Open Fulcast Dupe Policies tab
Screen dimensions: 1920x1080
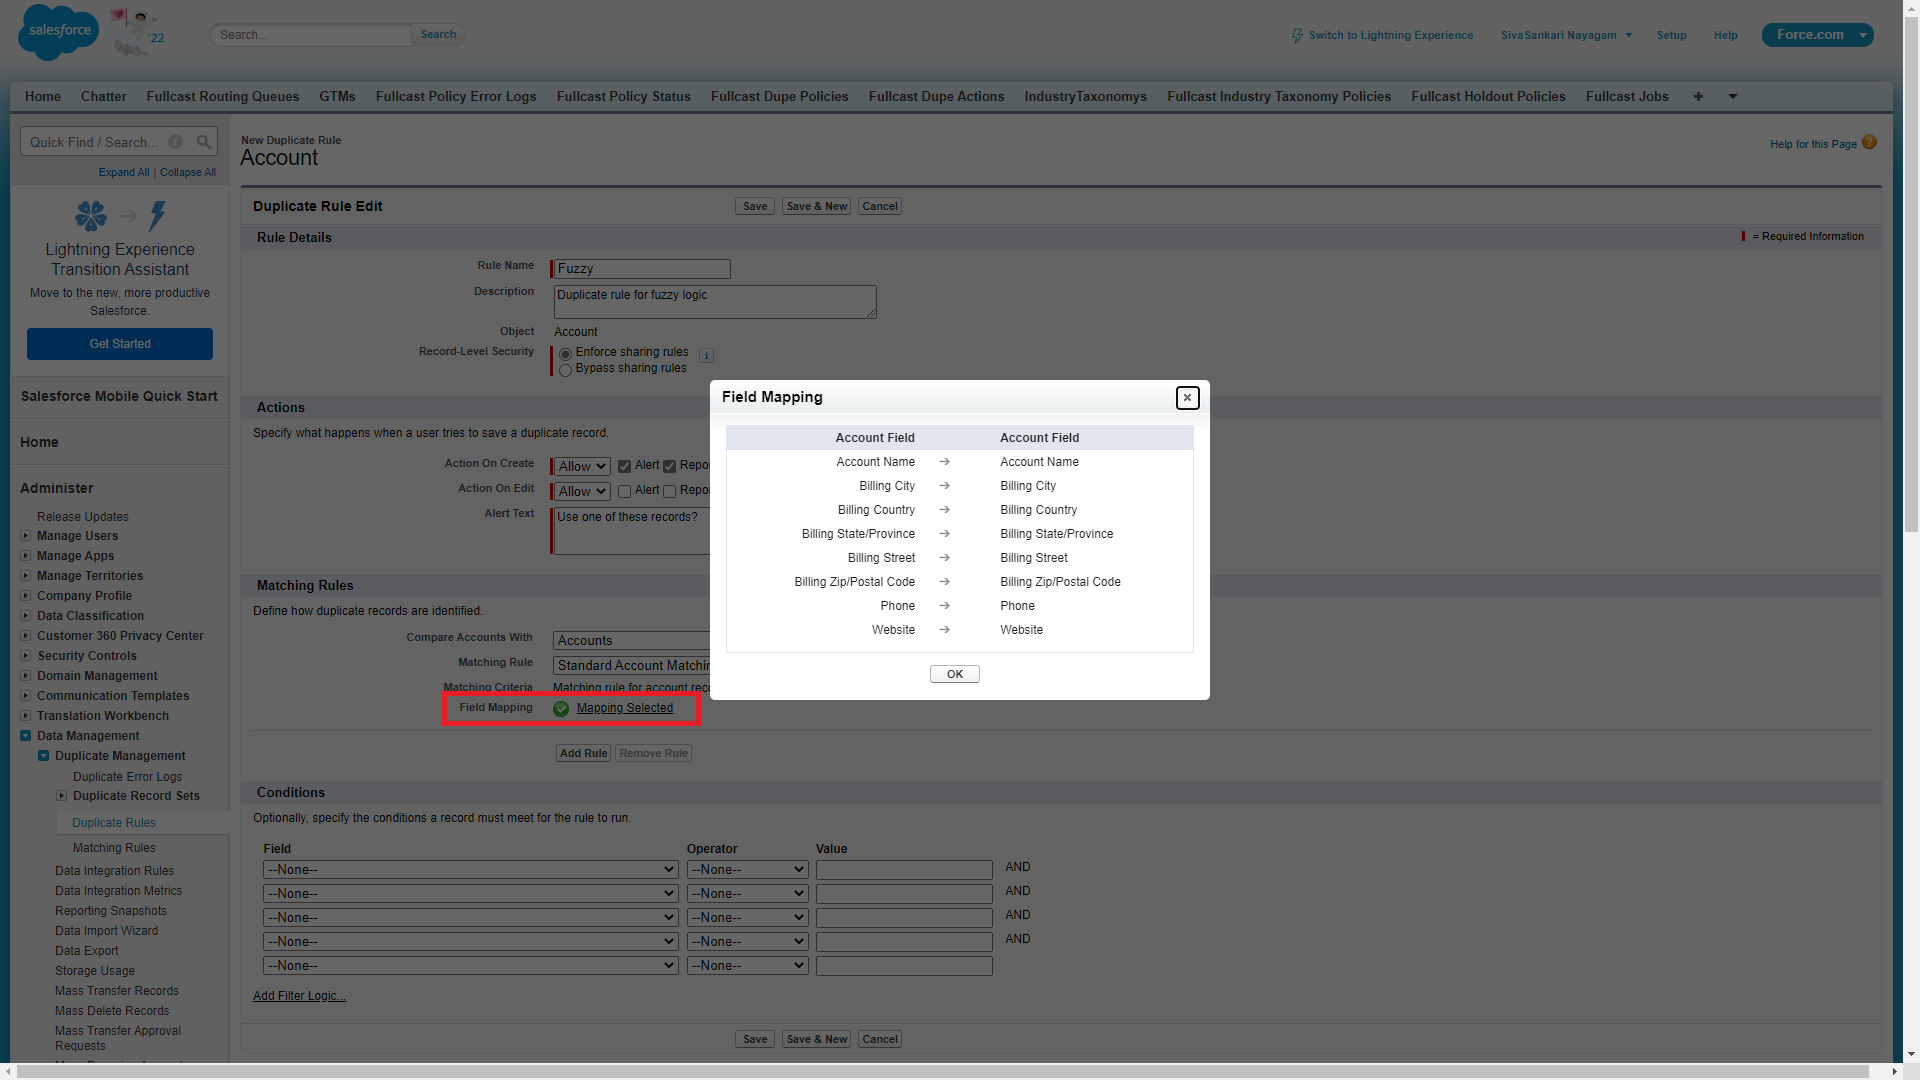point(780,97)
